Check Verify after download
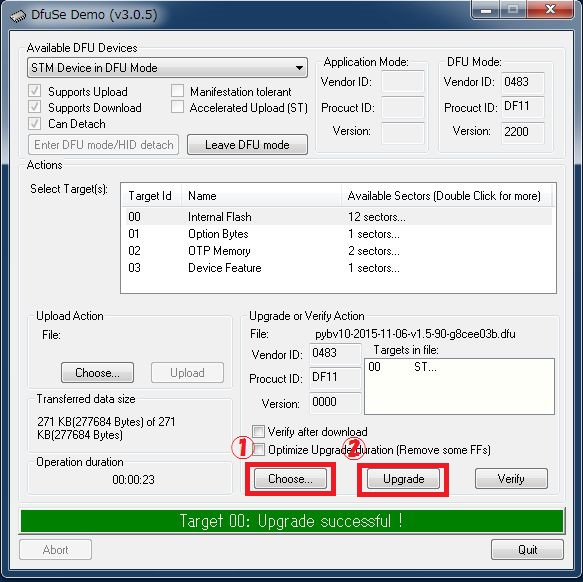 coord(258,432)
